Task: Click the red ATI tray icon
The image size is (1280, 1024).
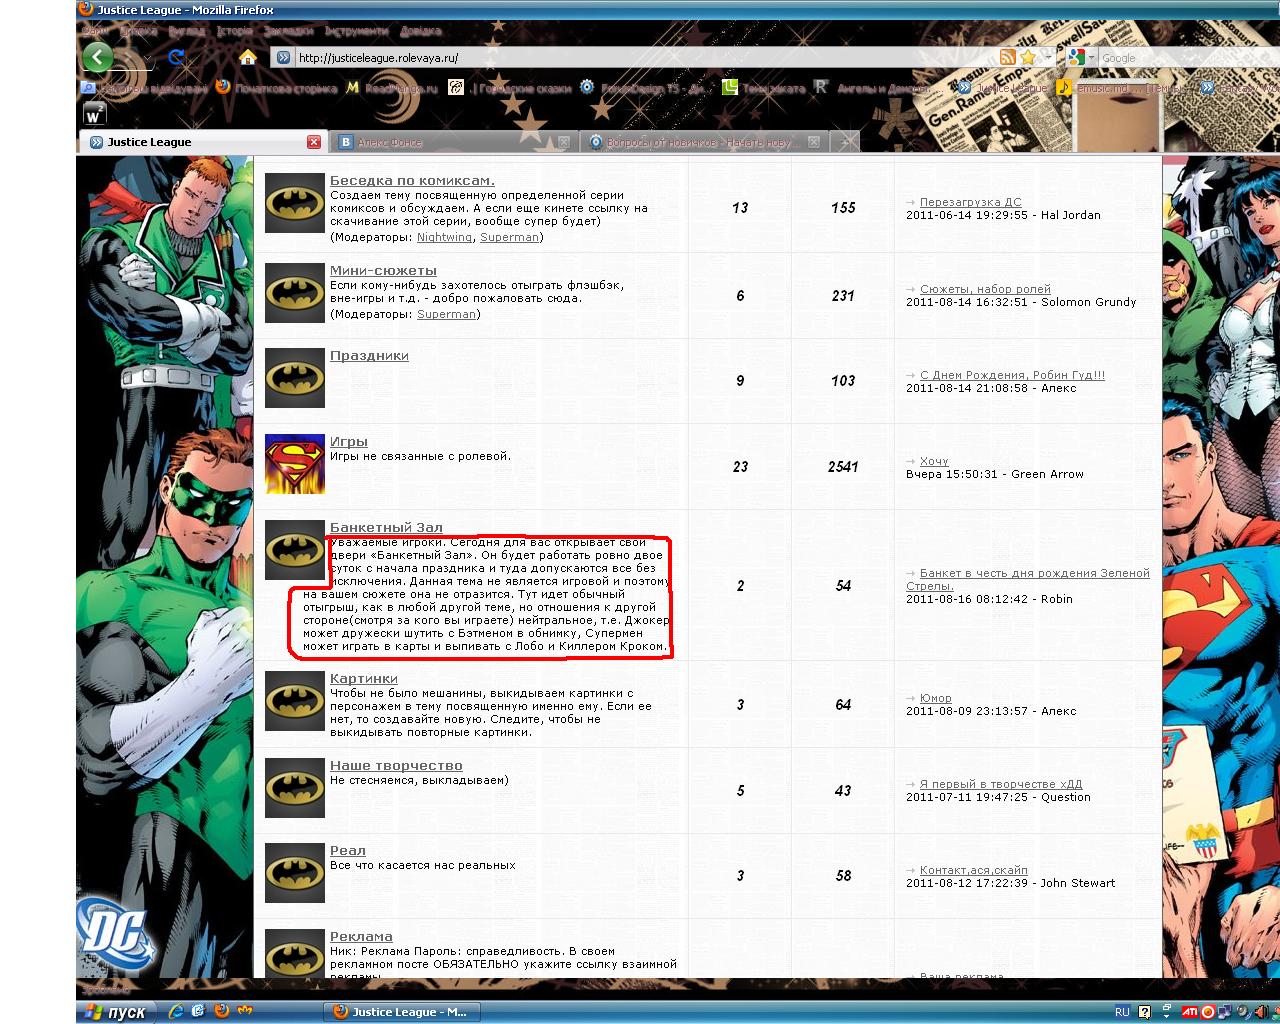Action: tap(1190, 1012)
